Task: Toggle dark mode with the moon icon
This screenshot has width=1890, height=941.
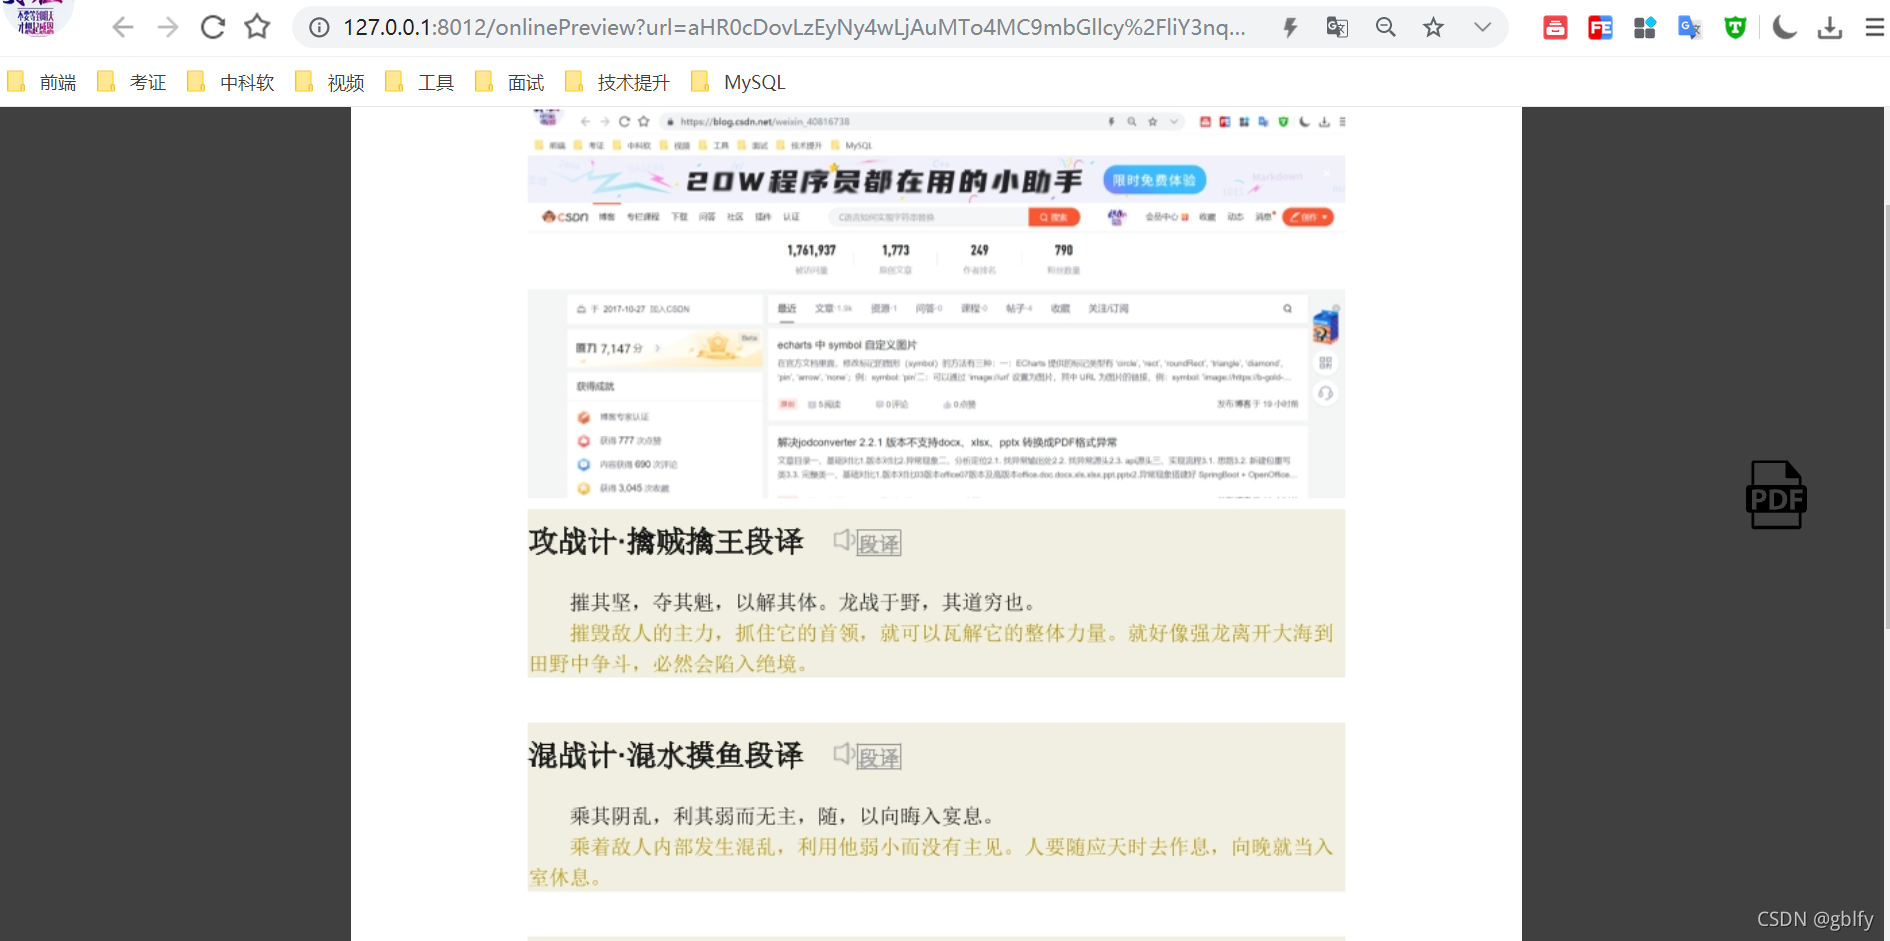Action: [1784, 27]
